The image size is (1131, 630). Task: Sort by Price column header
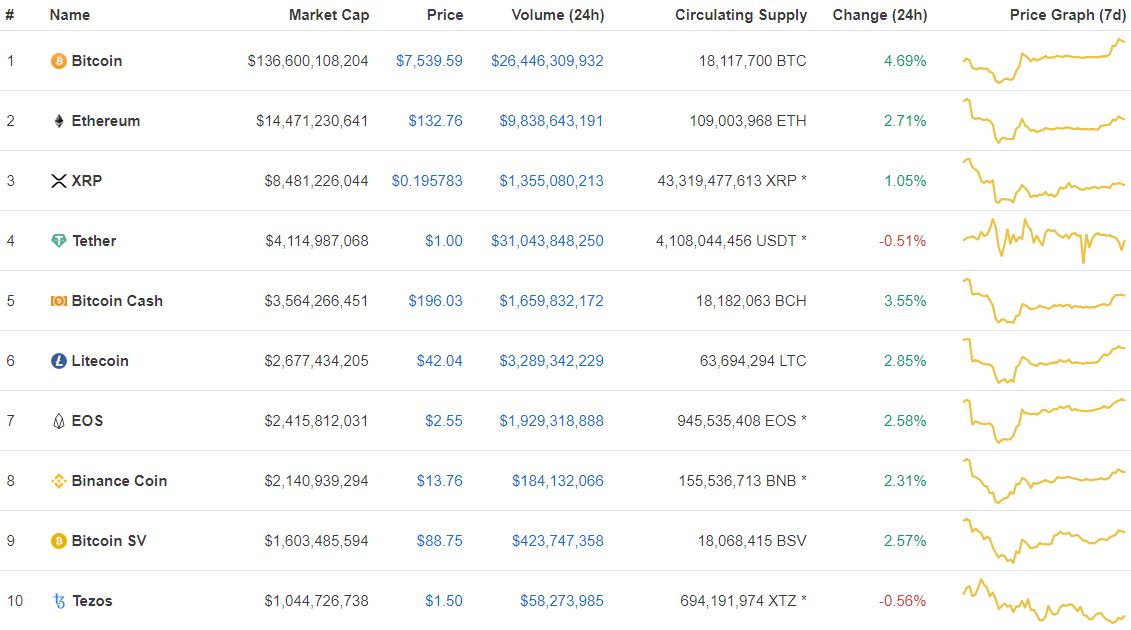click(445, 14)
